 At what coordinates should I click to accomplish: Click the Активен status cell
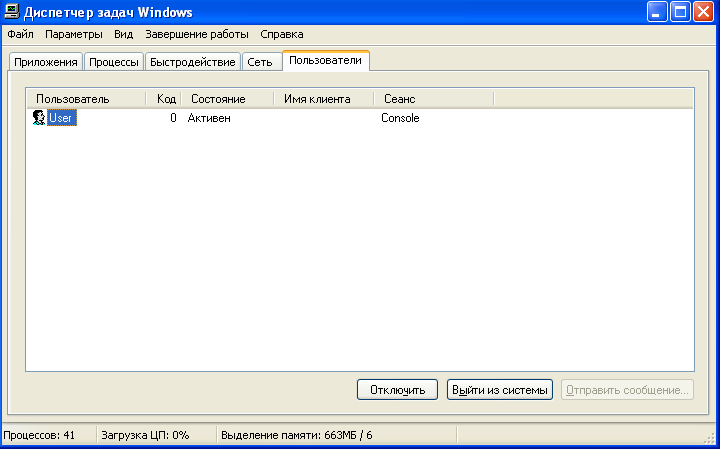pyautogui.click(x=209, y=118)
